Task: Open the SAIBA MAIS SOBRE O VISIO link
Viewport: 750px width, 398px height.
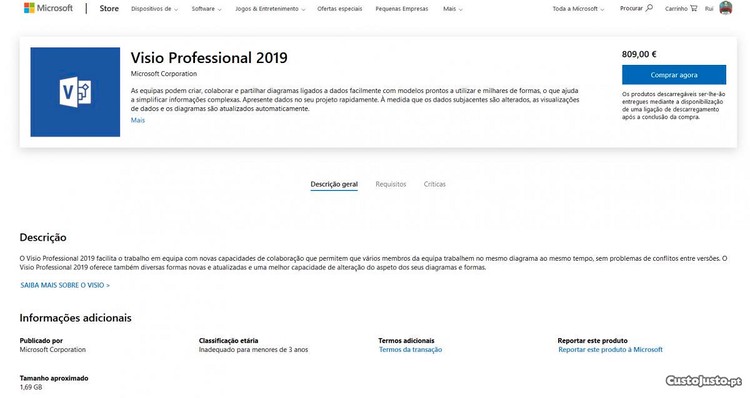Action: [x=65, y=285]
